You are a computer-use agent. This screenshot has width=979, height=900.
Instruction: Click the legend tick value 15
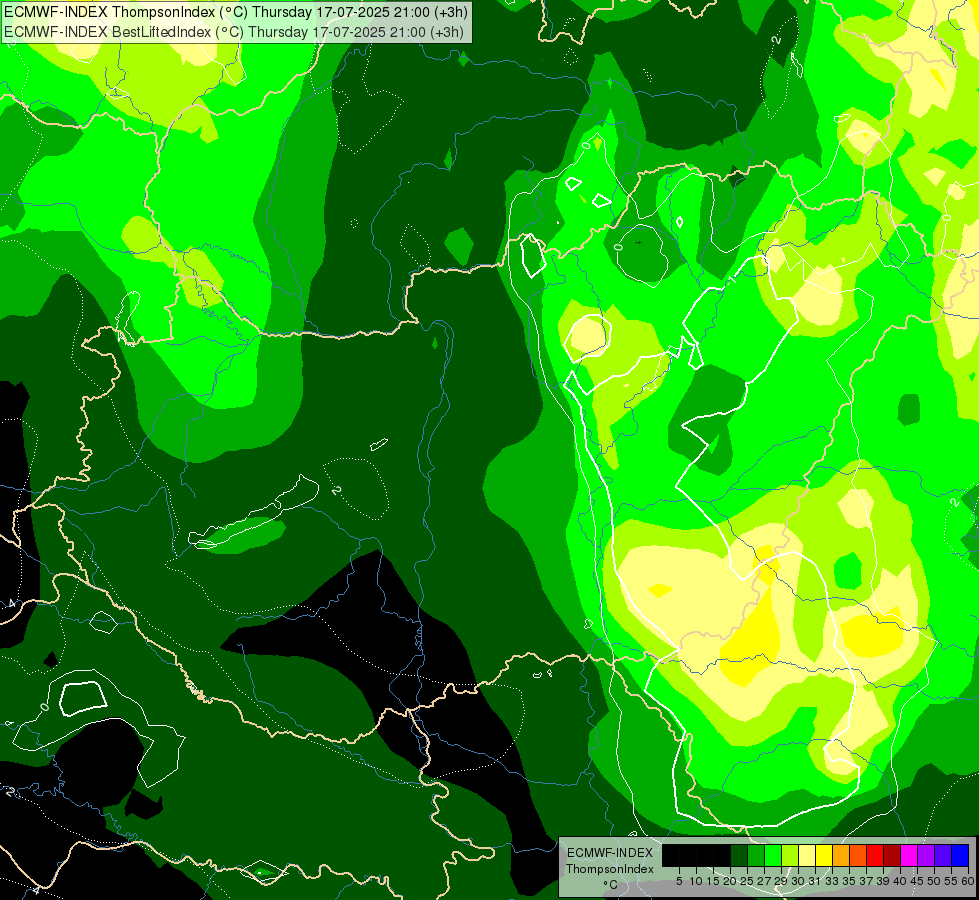tap(713, 881)
